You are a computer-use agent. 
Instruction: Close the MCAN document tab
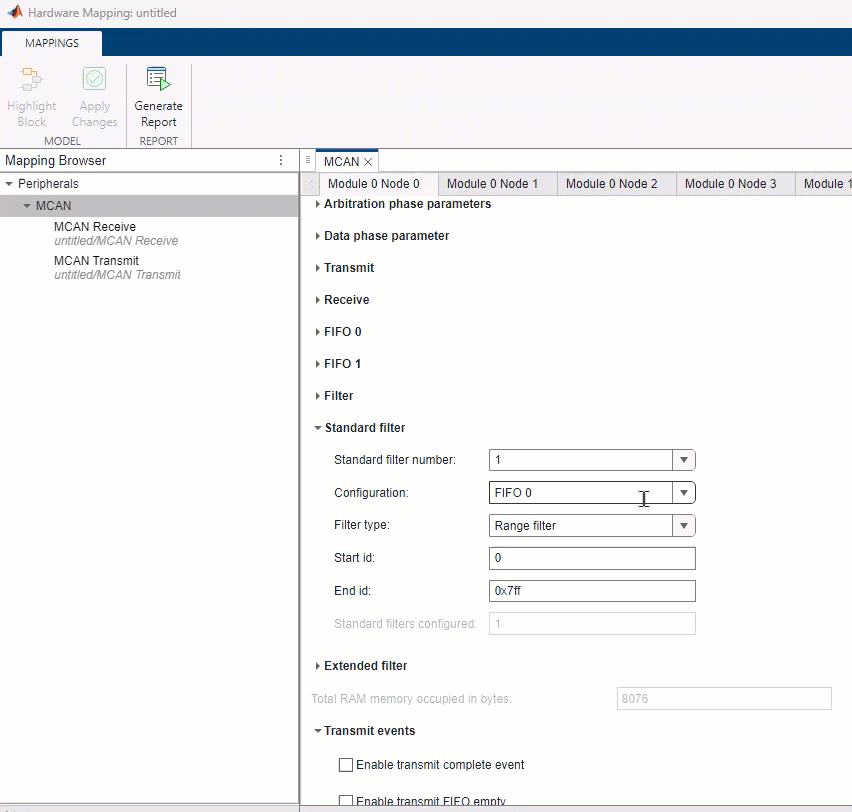click(367, 160)
